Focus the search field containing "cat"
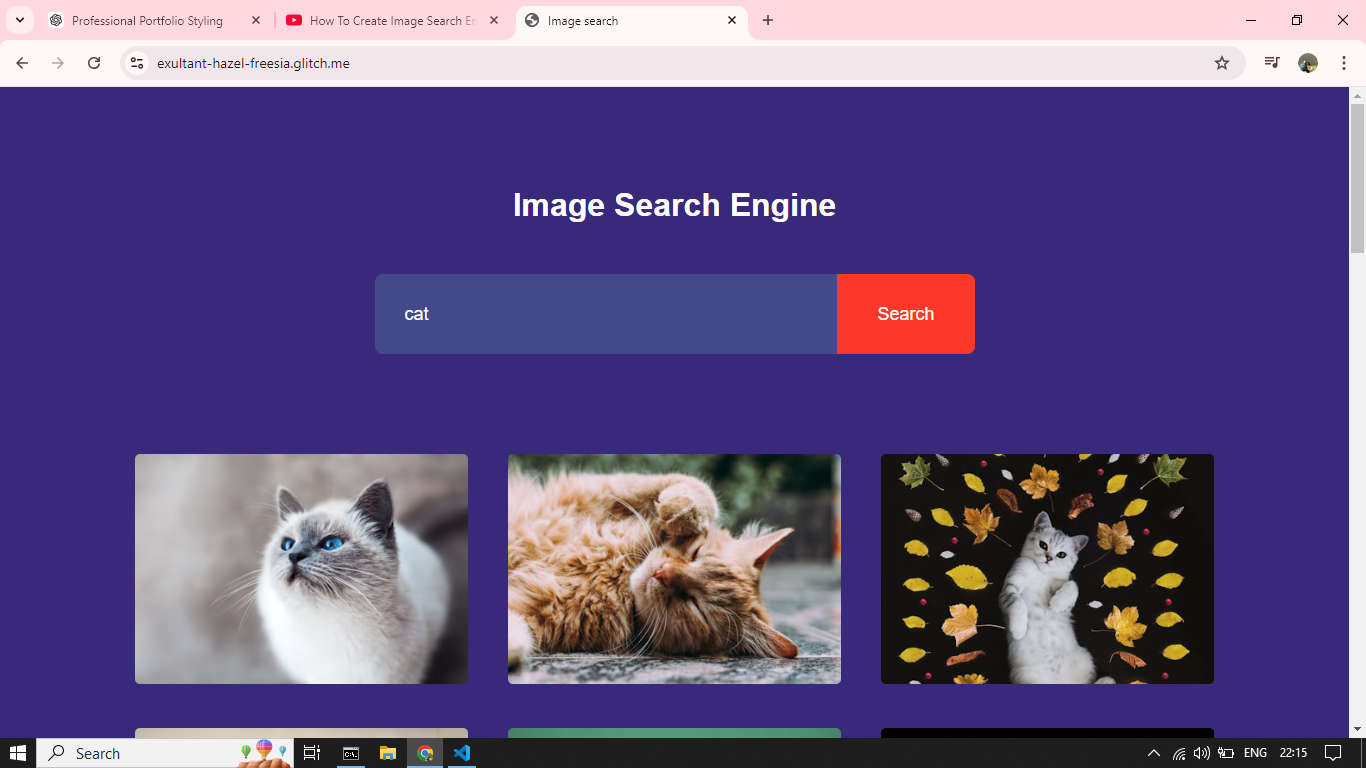The width and height of the screenshot is (1366, 768). pyautogui.click(x=606, y=314)
